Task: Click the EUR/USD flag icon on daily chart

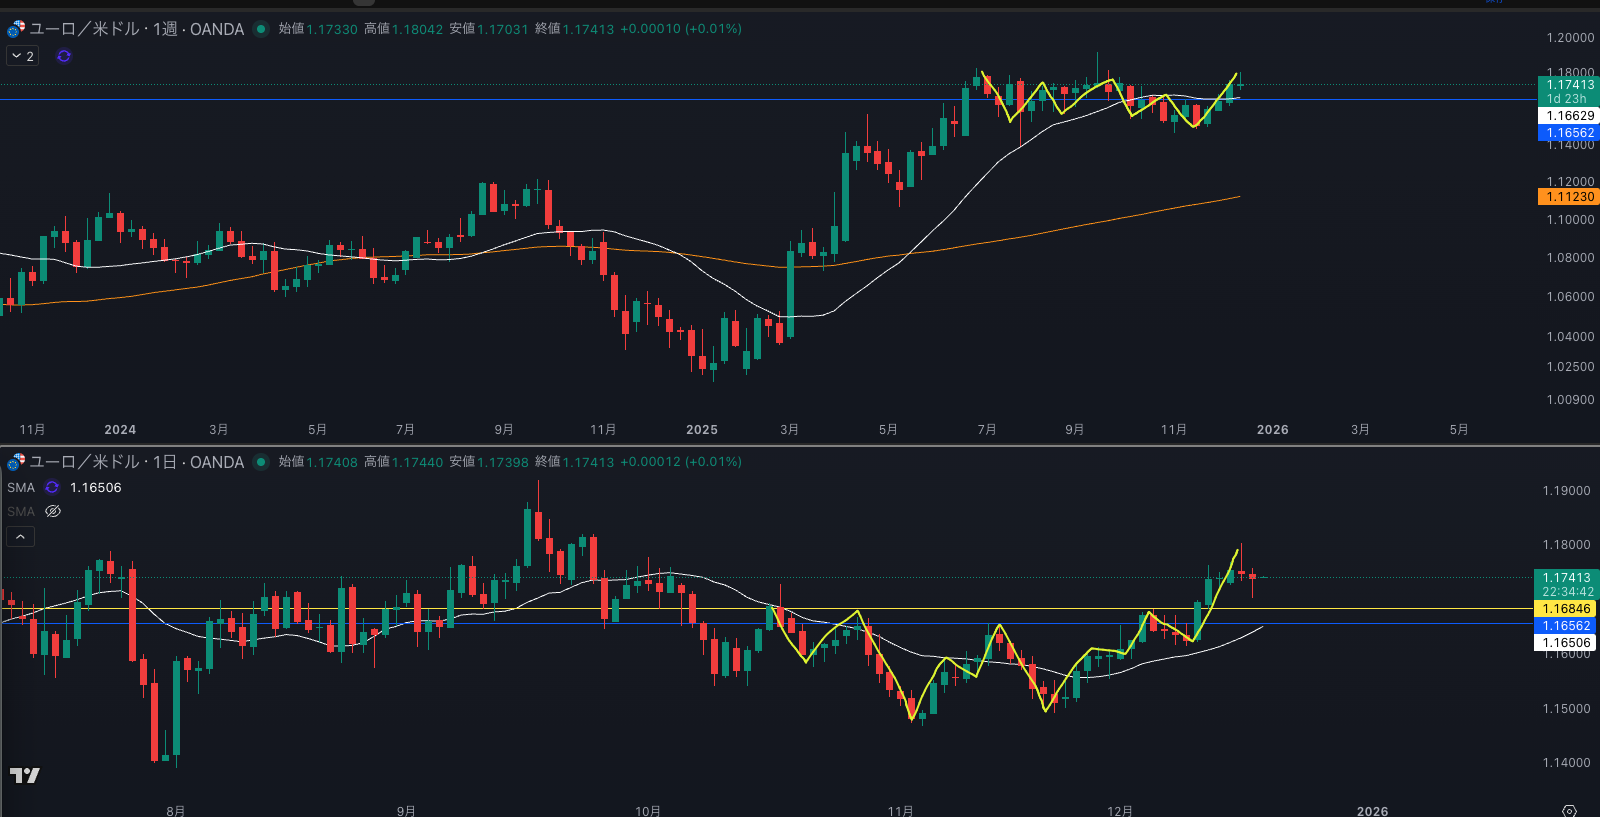Action: click(16, 462)
